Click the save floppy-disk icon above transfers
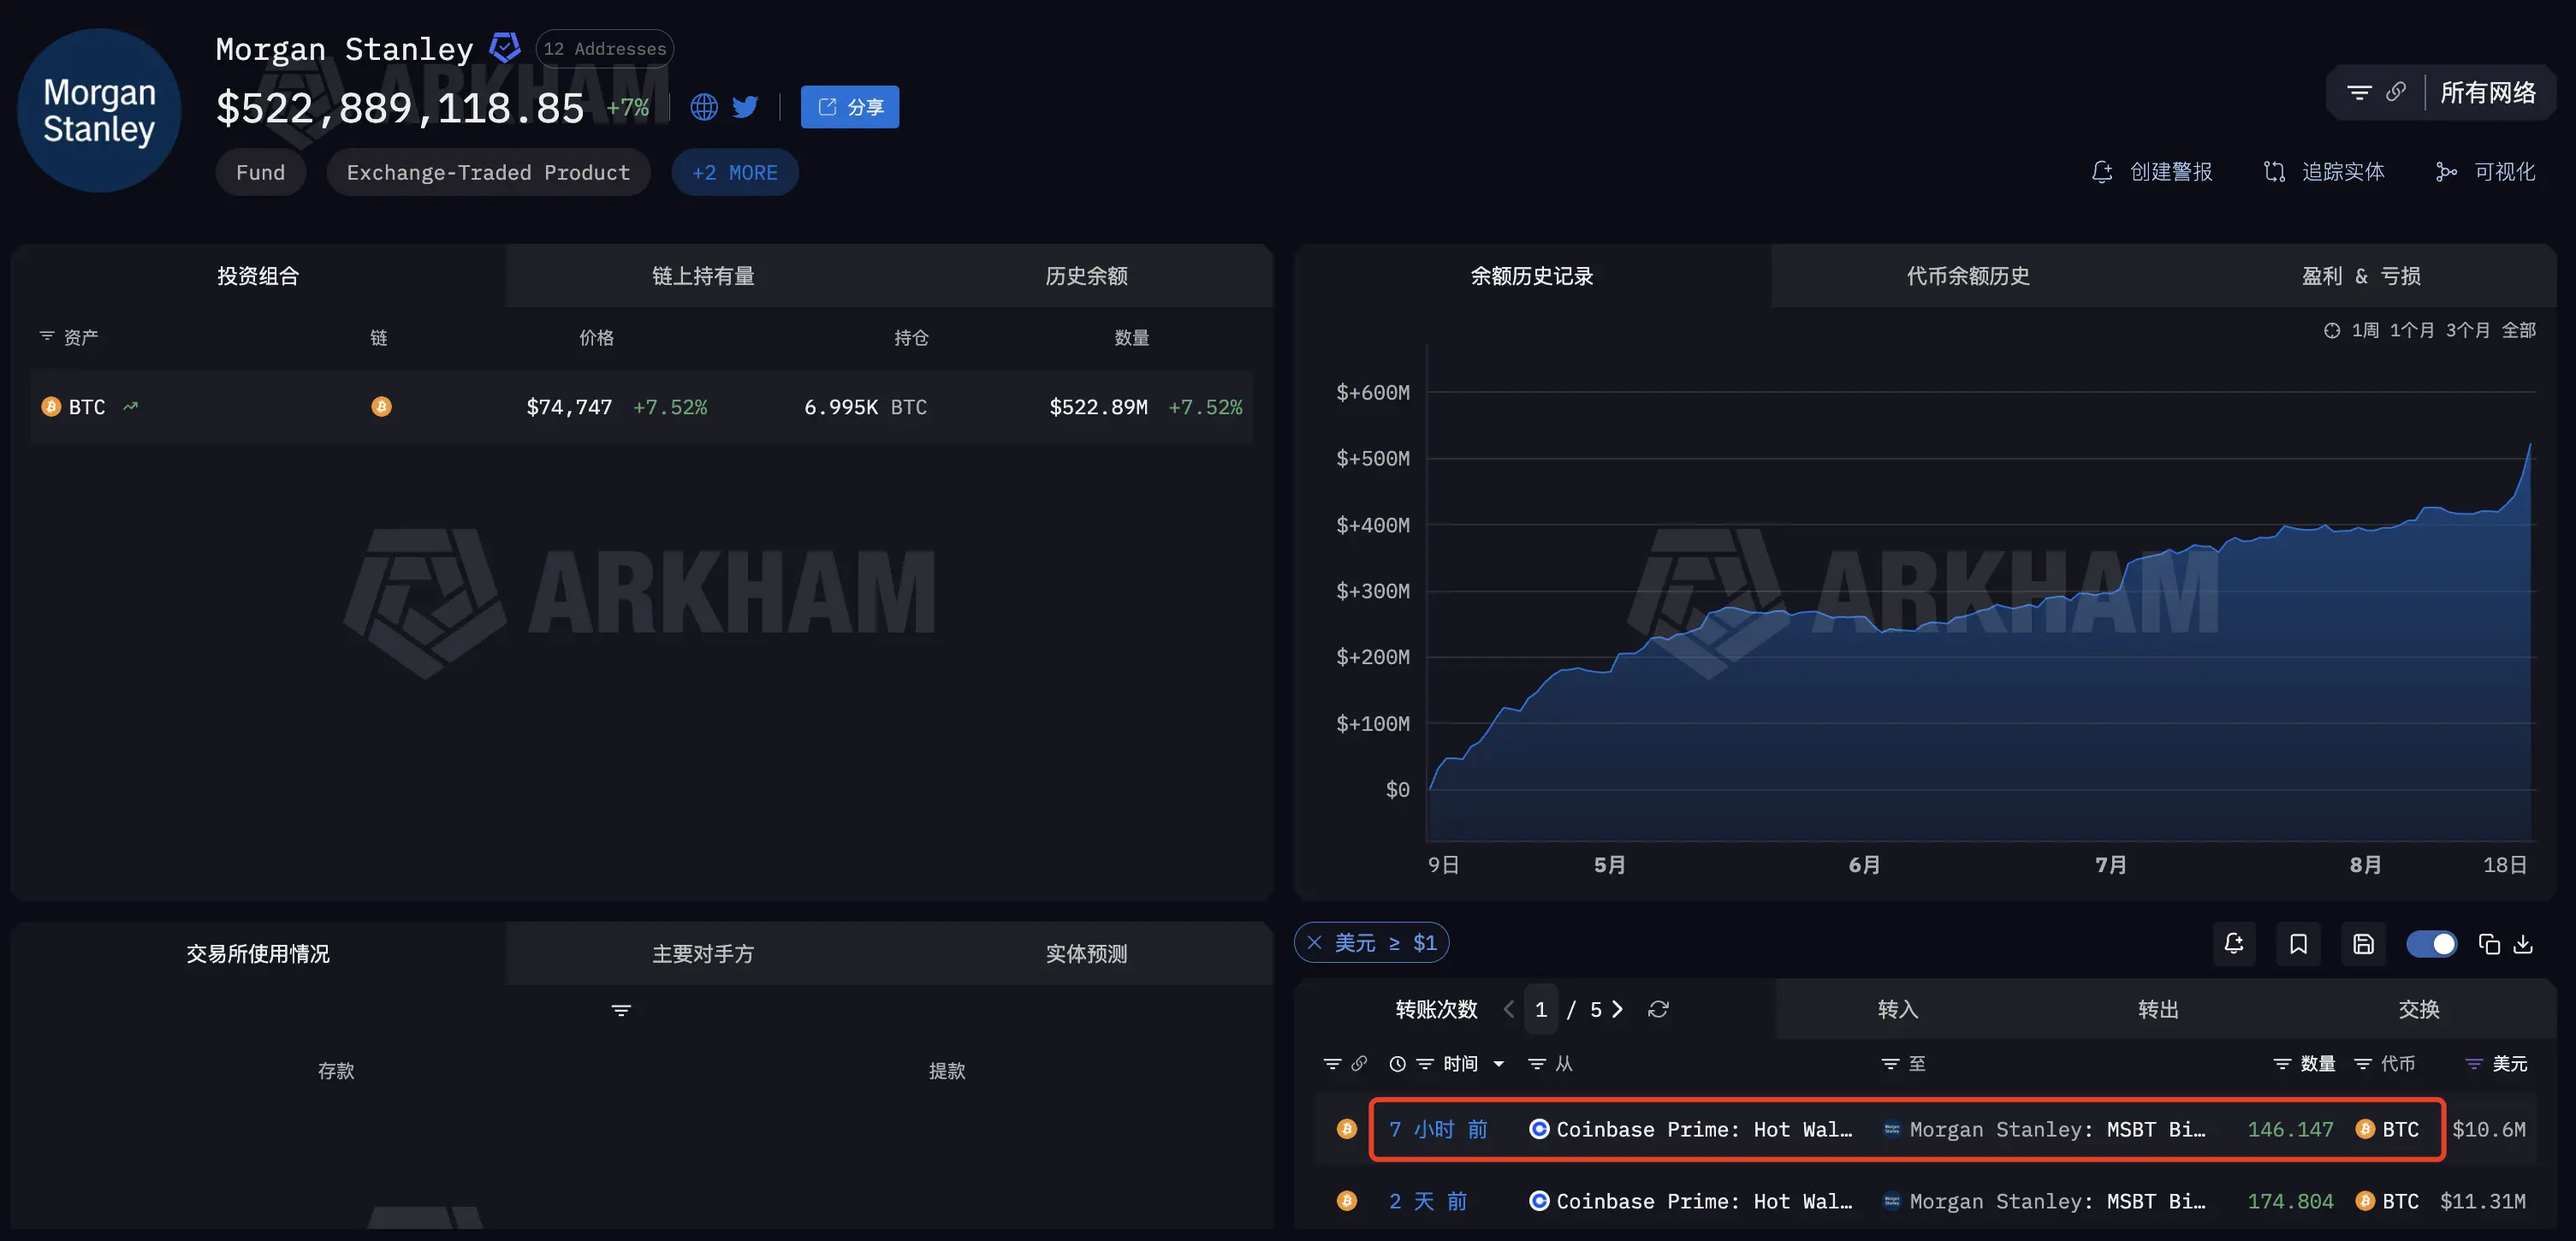Screen dimensions: 2576x1241 pos(2363,943)
